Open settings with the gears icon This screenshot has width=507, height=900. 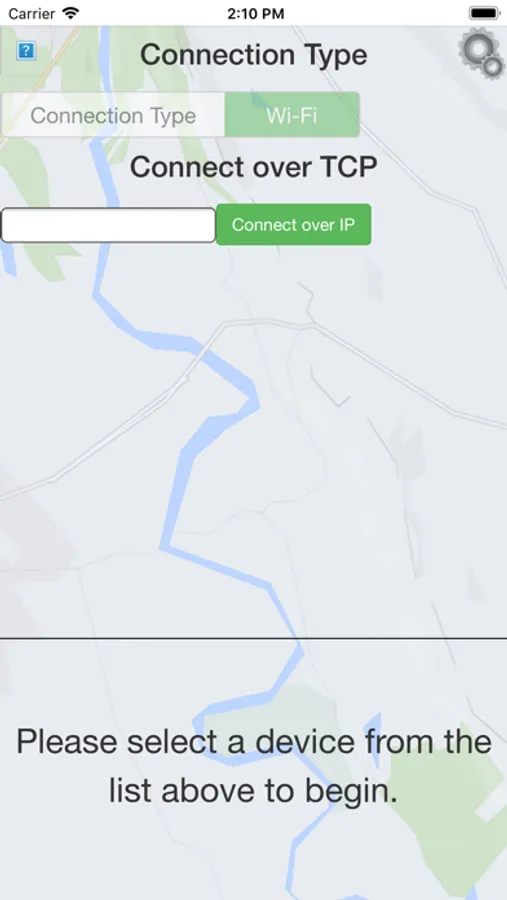tap(481, 53)
